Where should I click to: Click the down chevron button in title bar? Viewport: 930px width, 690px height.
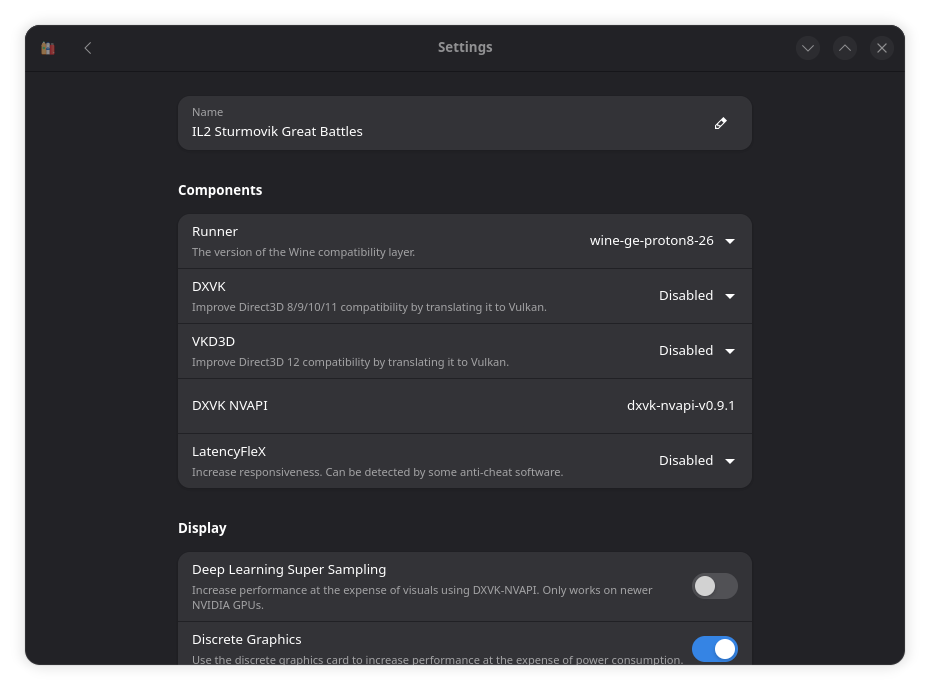808,48
